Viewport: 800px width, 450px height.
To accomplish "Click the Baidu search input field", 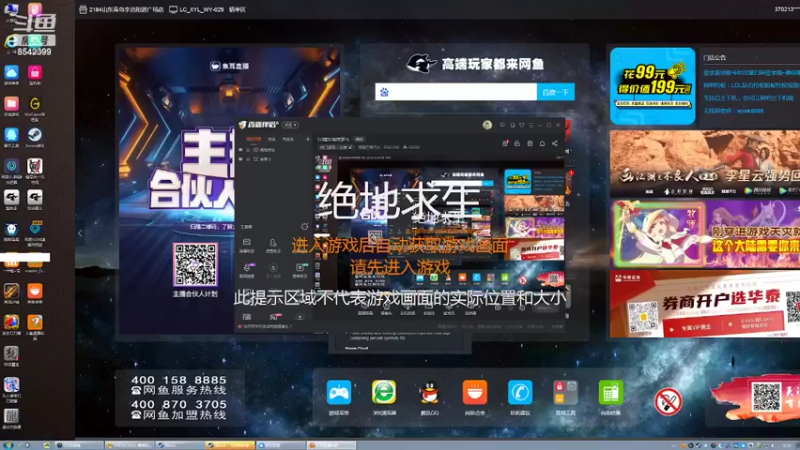I will [456, 92].
